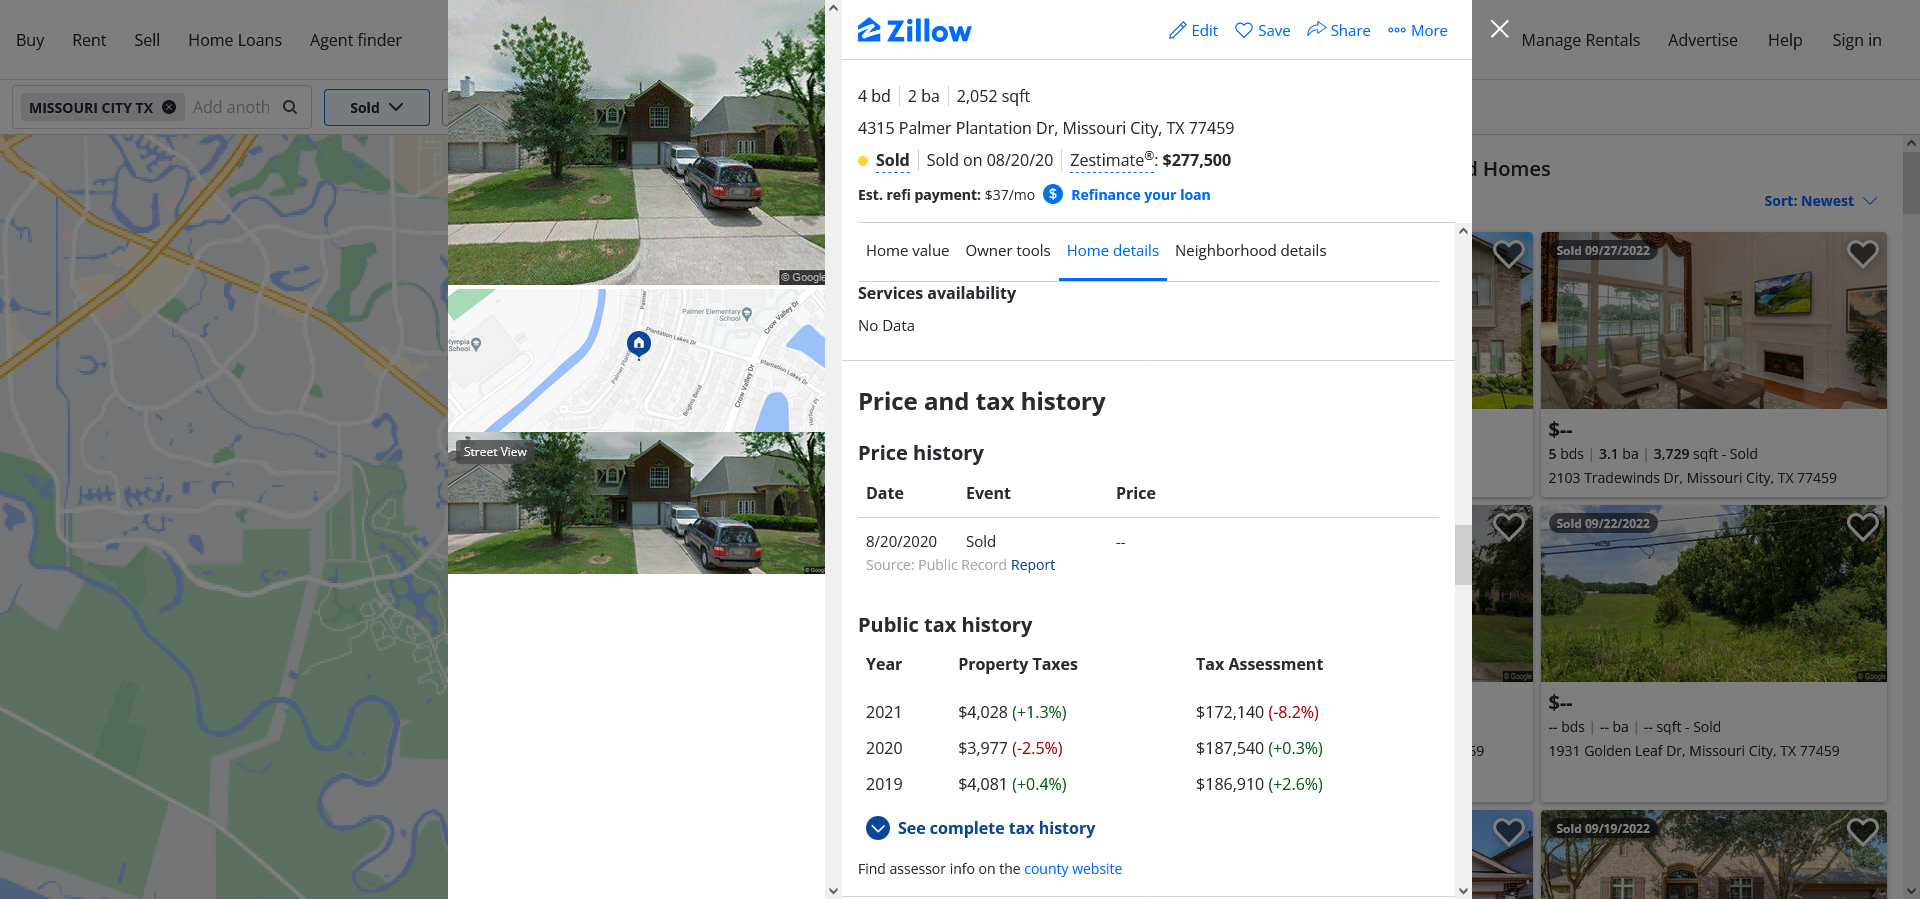1920x899 pixels.
Task: Open the county website link
Action: pos(1073,869)
